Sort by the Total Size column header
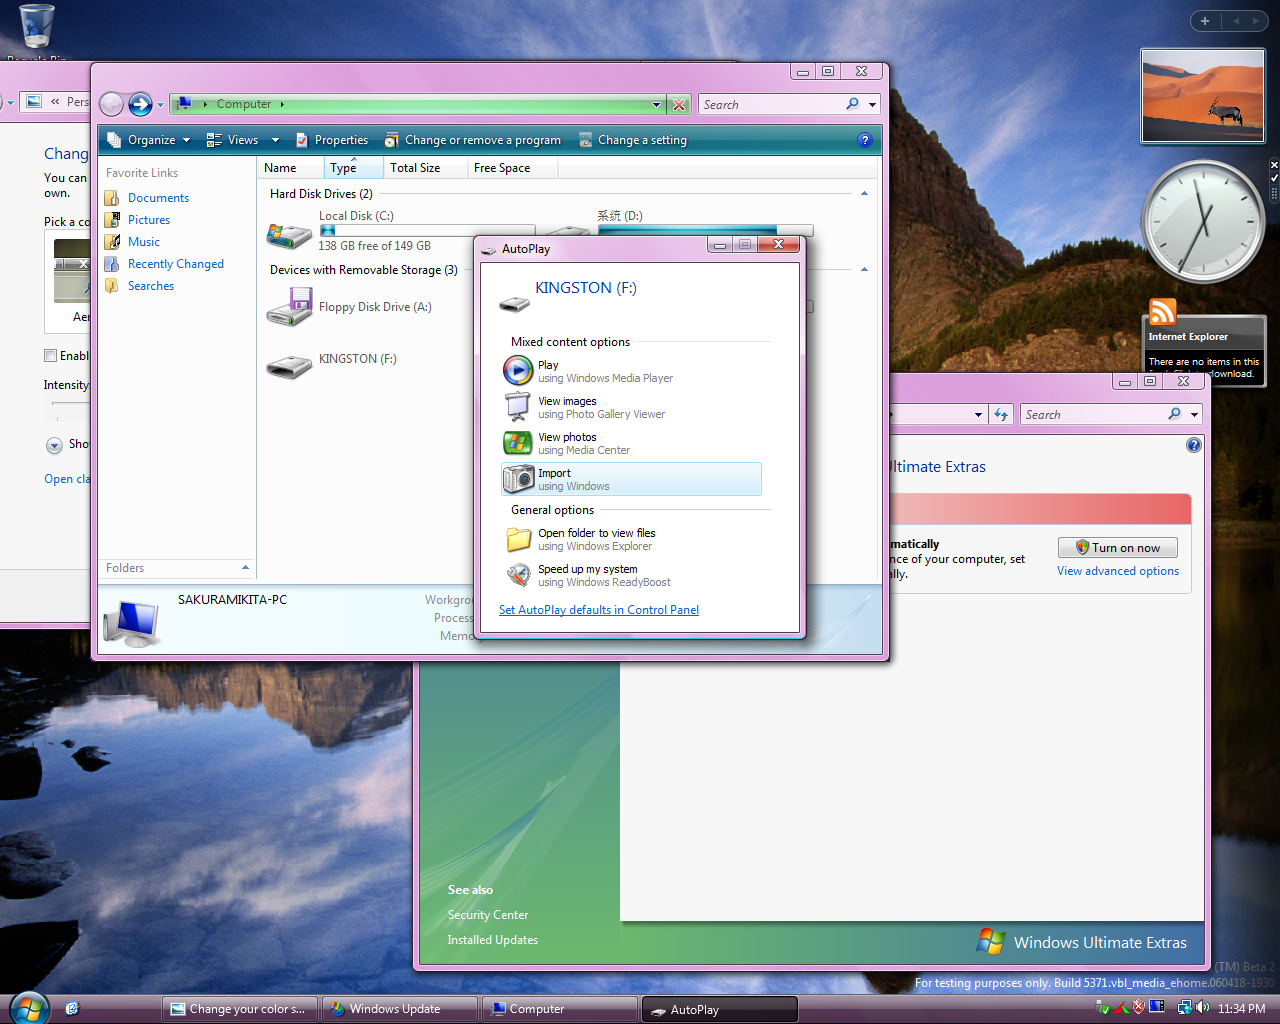This screenshot has height=1024, width=1280. 426,168
